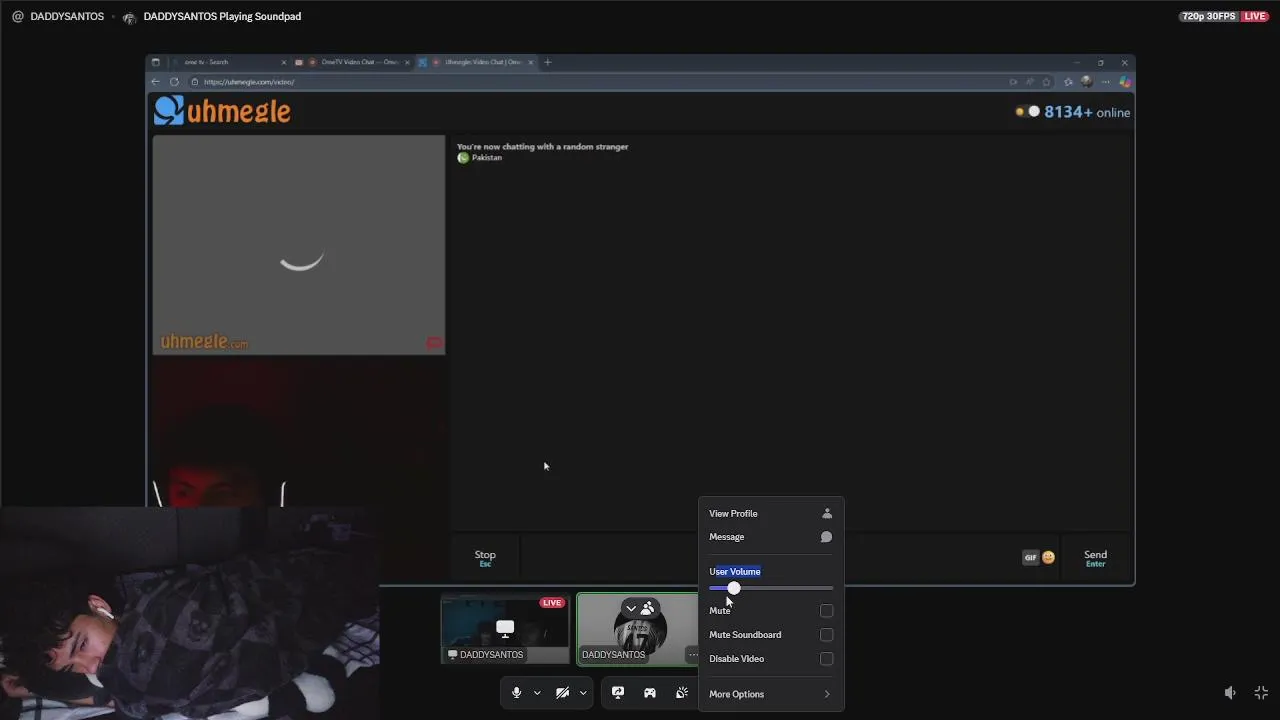Viewport: 1280px width, 720px height.
Task: Check the Disable Video checkbox
Action: pyautogui.click(x=826, y=659)
